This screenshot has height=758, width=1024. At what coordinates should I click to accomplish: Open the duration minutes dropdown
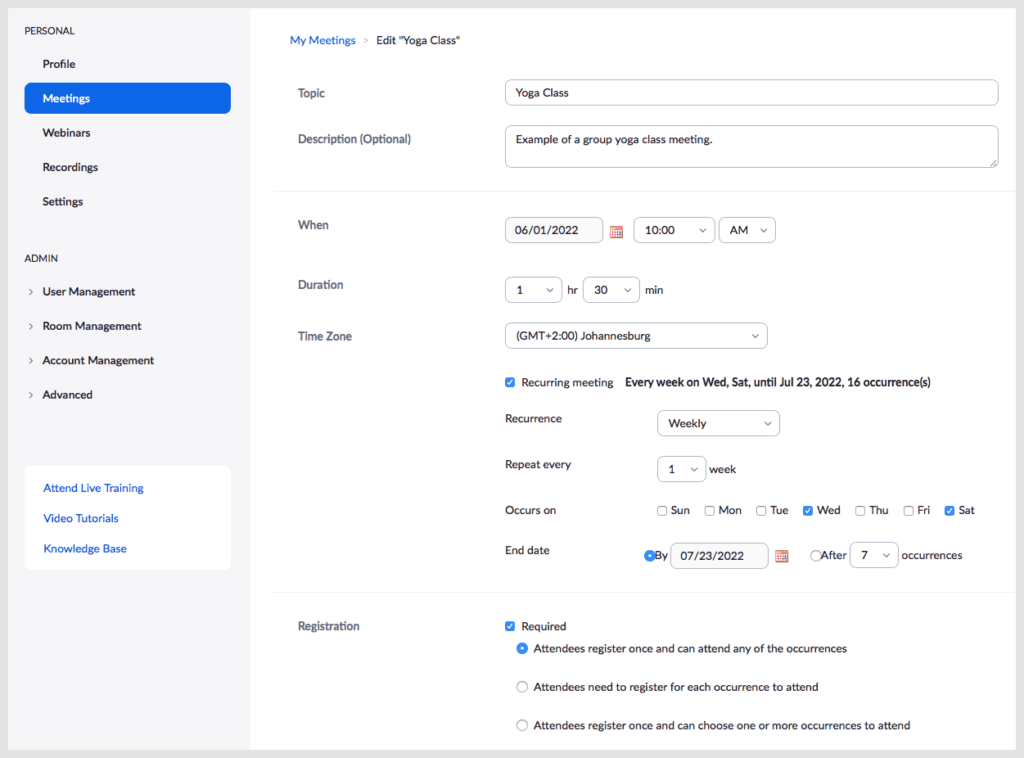611,290
